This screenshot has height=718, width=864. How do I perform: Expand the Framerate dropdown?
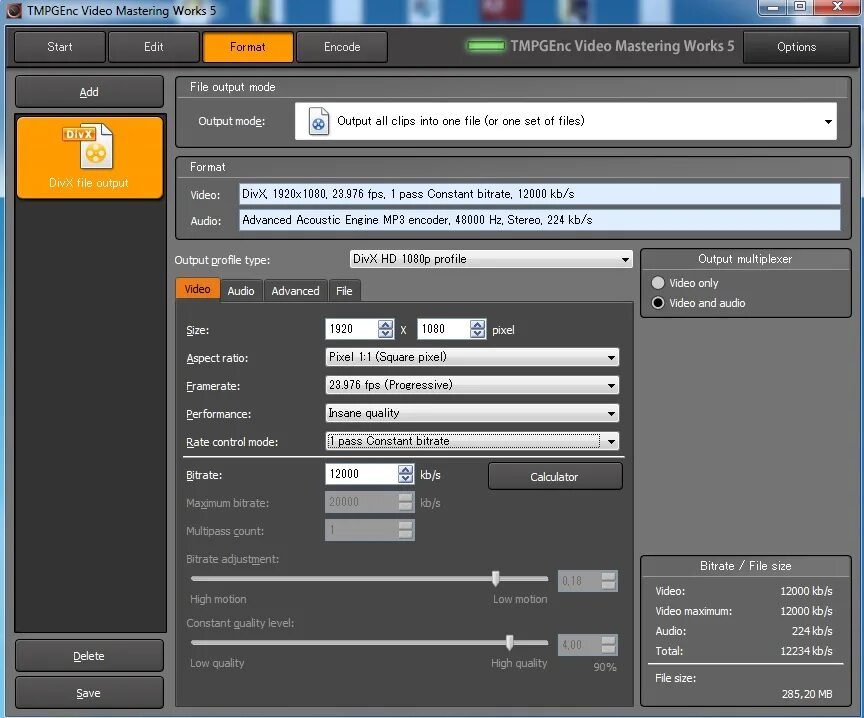[472, 385]
